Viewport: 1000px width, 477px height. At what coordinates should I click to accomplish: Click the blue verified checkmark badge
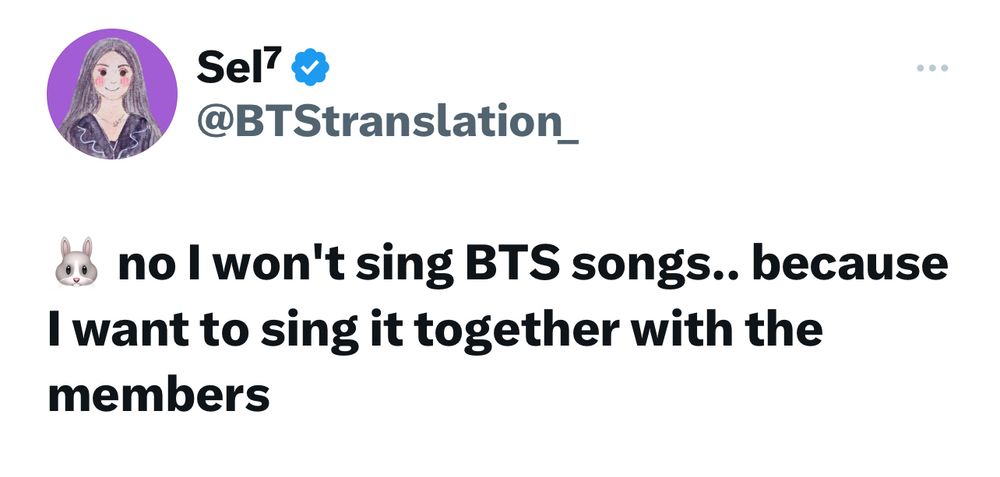point(311,68)
